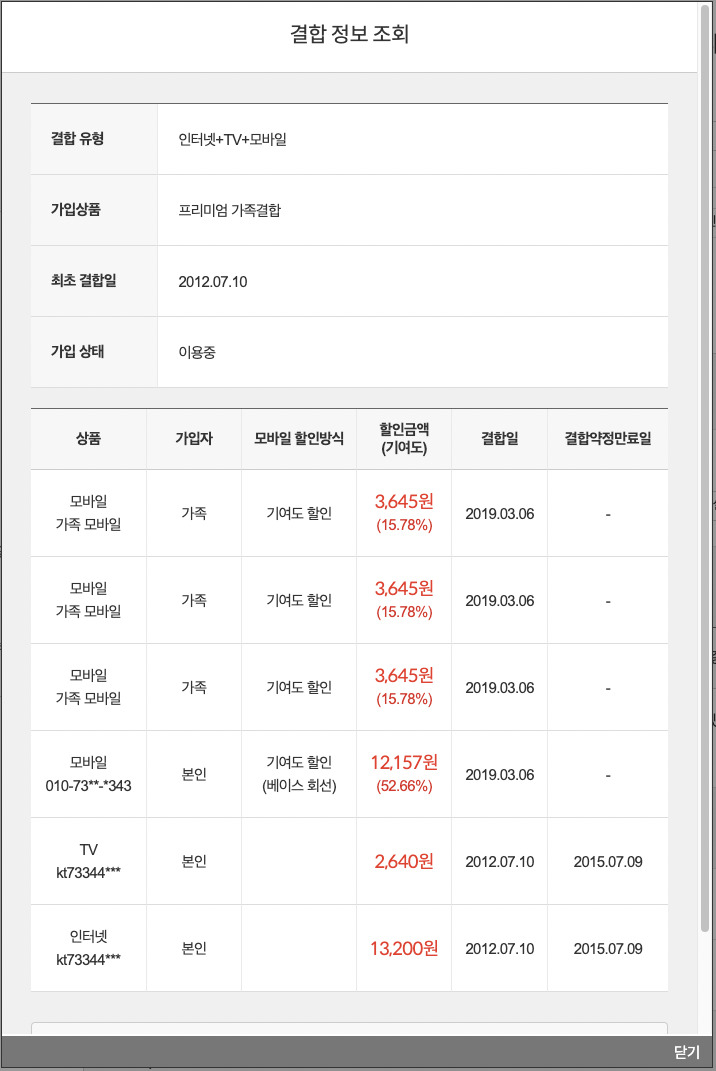Click the 할인금액 (기여도) column header
716x1071 pixels.
point(404,438)
